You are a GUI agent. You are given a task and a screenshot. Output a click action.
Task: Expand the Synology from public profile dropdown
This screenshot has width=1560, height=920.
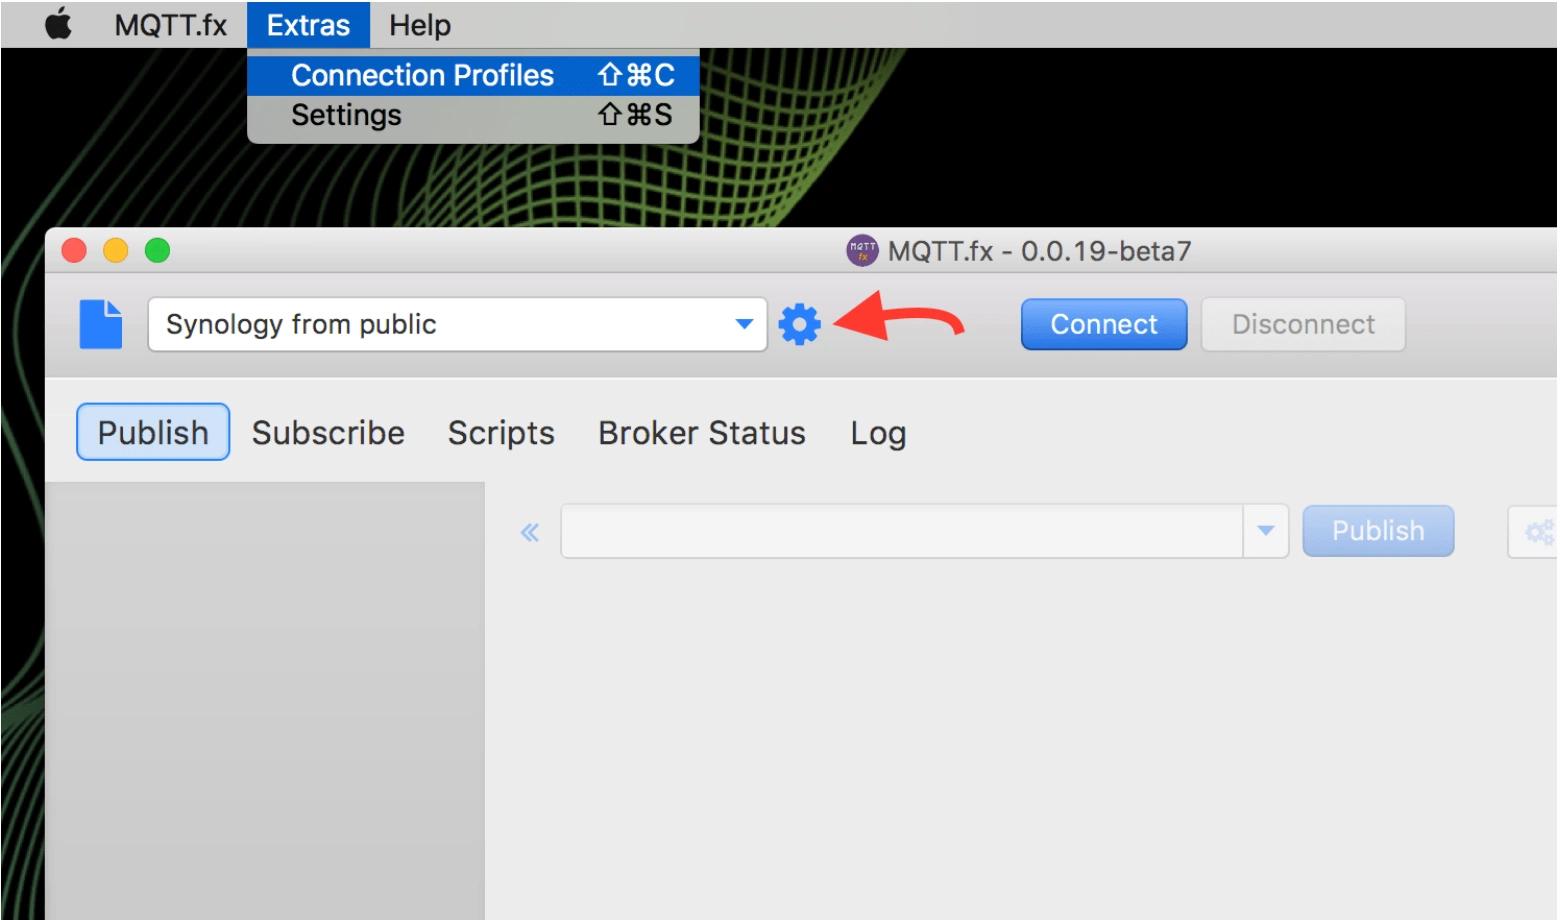743,324
